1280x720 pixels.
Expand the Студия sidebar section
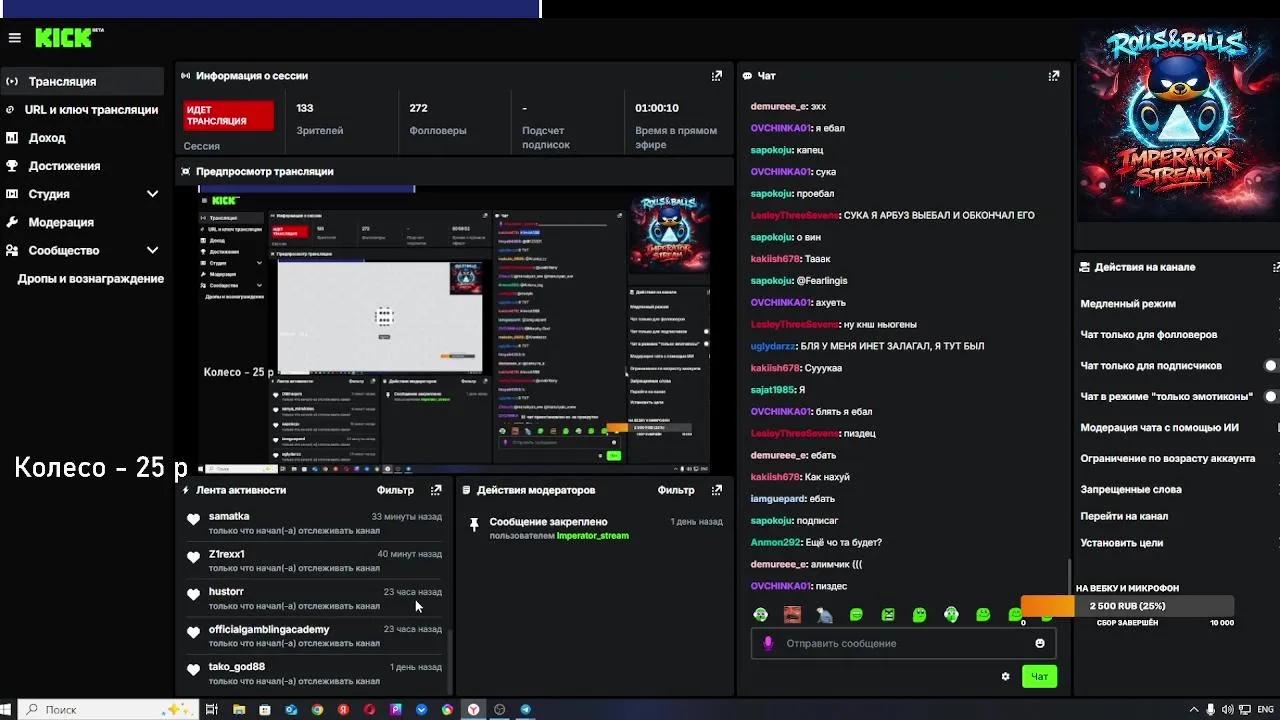point(152,194)
